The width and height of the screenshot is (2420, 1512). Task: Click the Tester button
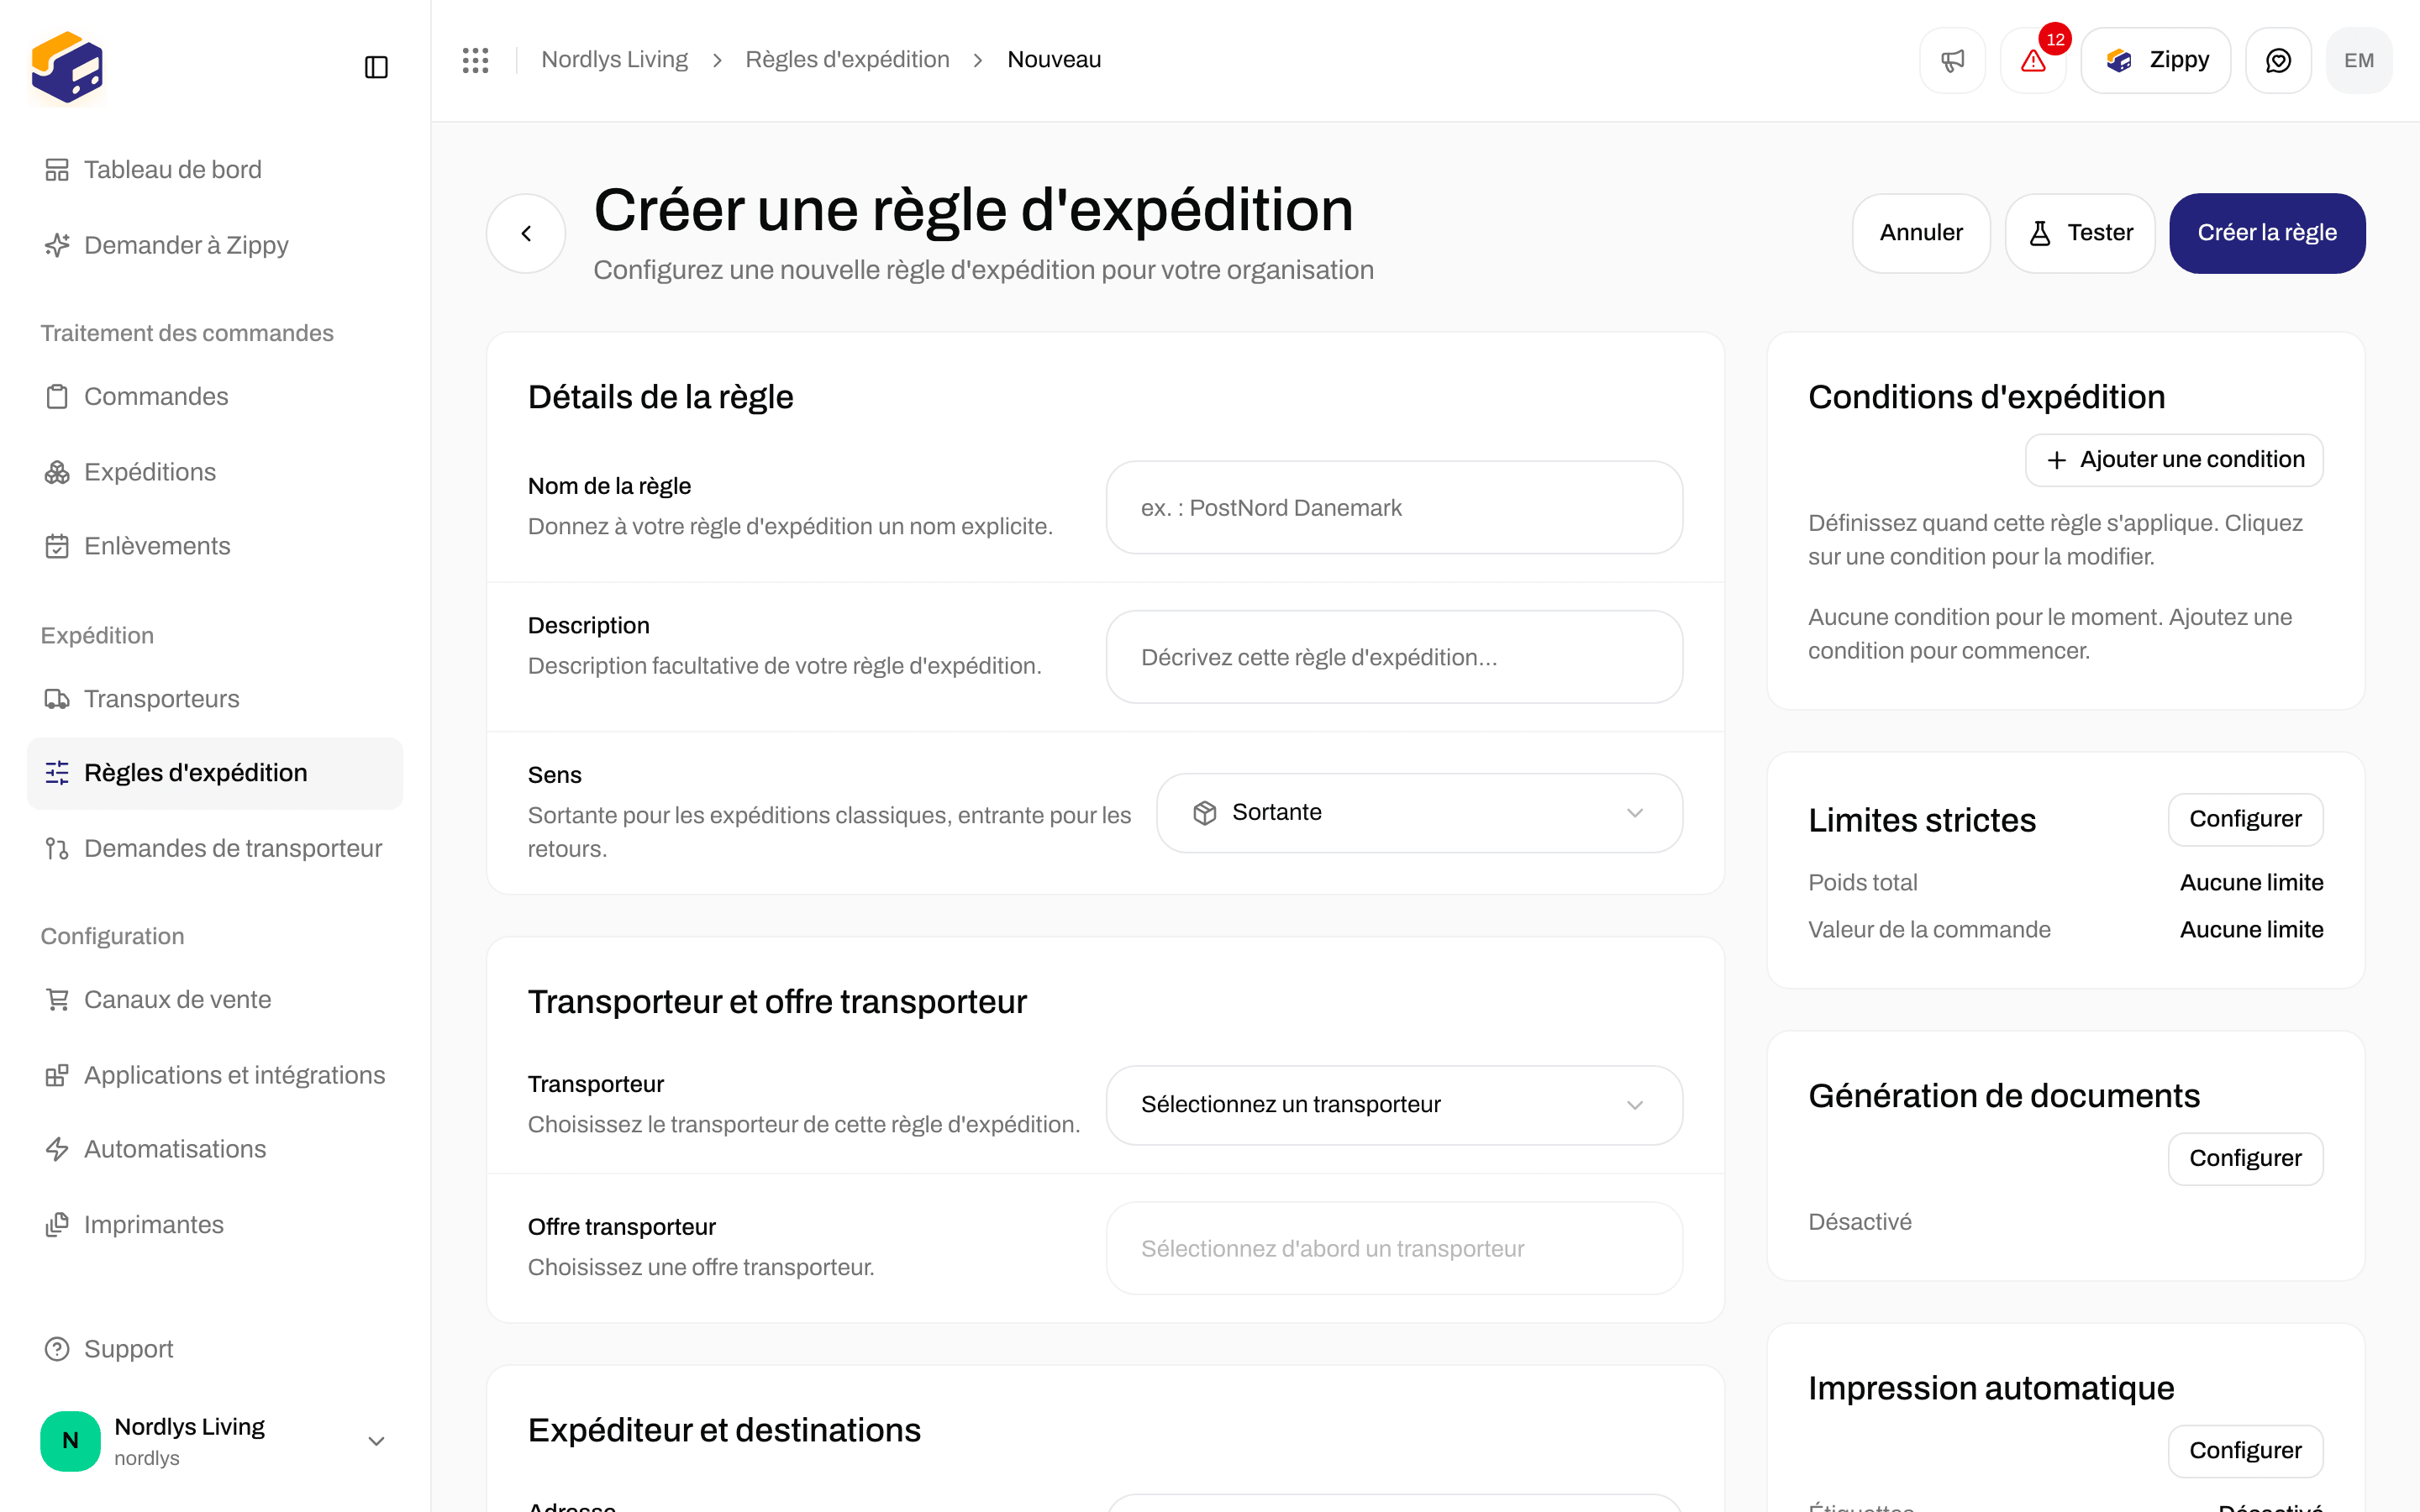point(2080,233)
